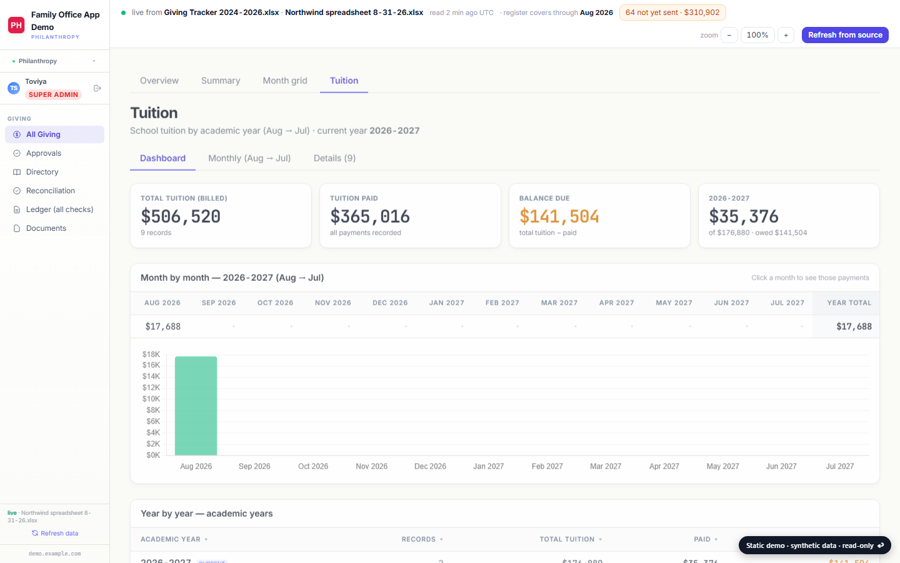Decrease zoom with the minus button
The height and width of the screenshot is (563, 900).
pyautogui.click(x=729, y=35)
